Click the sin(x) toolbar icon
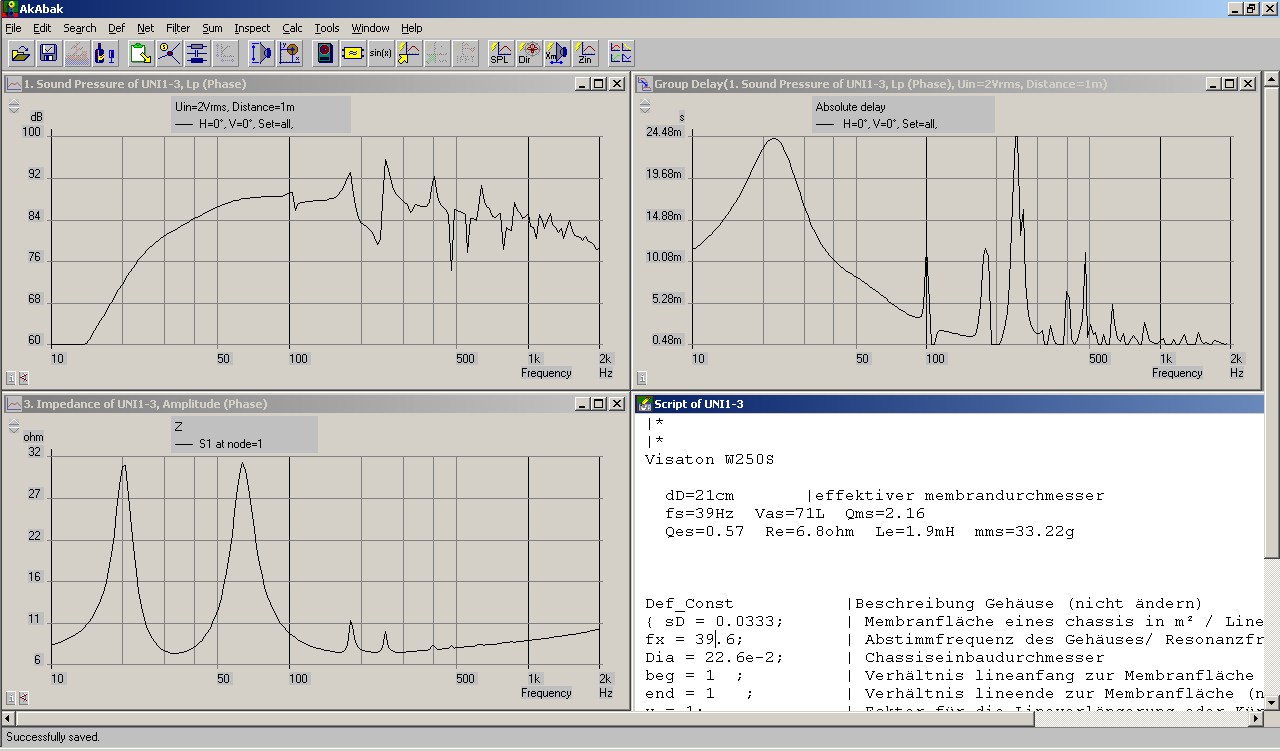Image resolution: width=1280 pixels, height=751 pixels. 380,54
